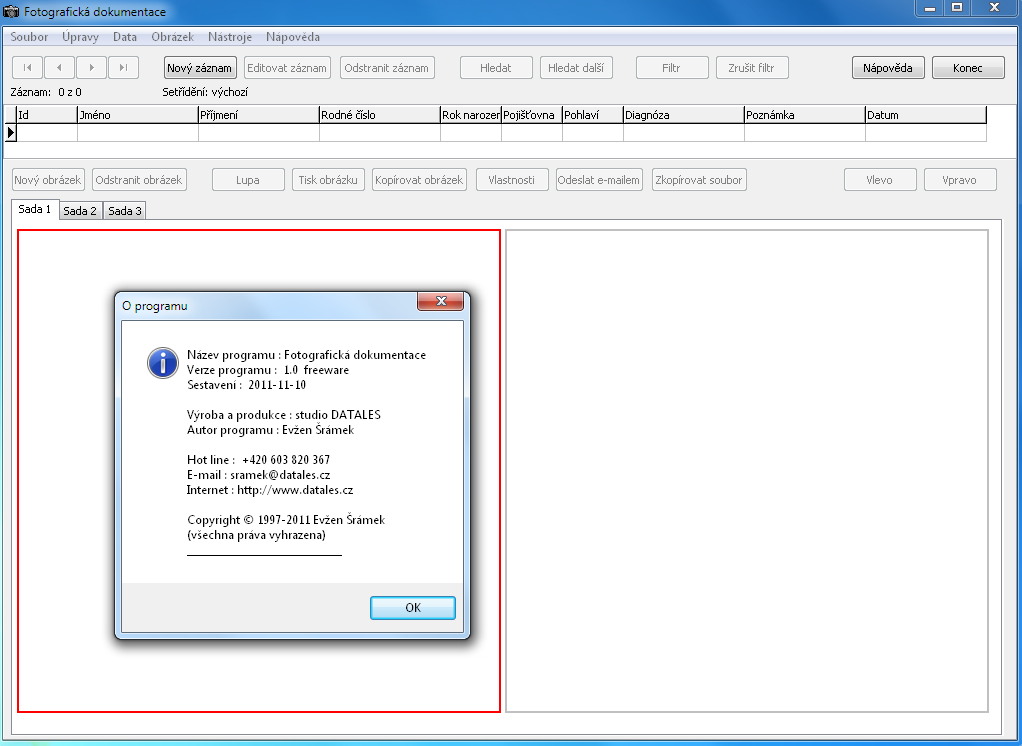Click the Nový záznam button
Screen dimensions: 1022x746
point(200,68)
